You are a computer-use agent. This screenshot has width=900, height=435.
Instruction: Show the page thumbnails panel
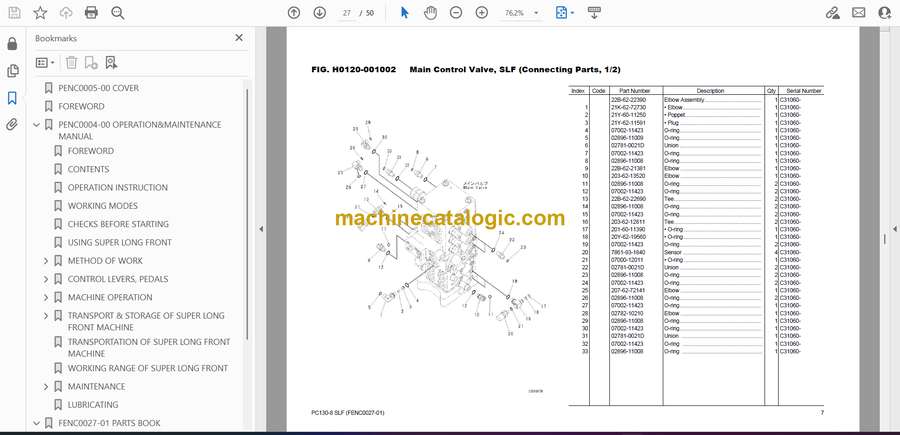tap(12, 71)
